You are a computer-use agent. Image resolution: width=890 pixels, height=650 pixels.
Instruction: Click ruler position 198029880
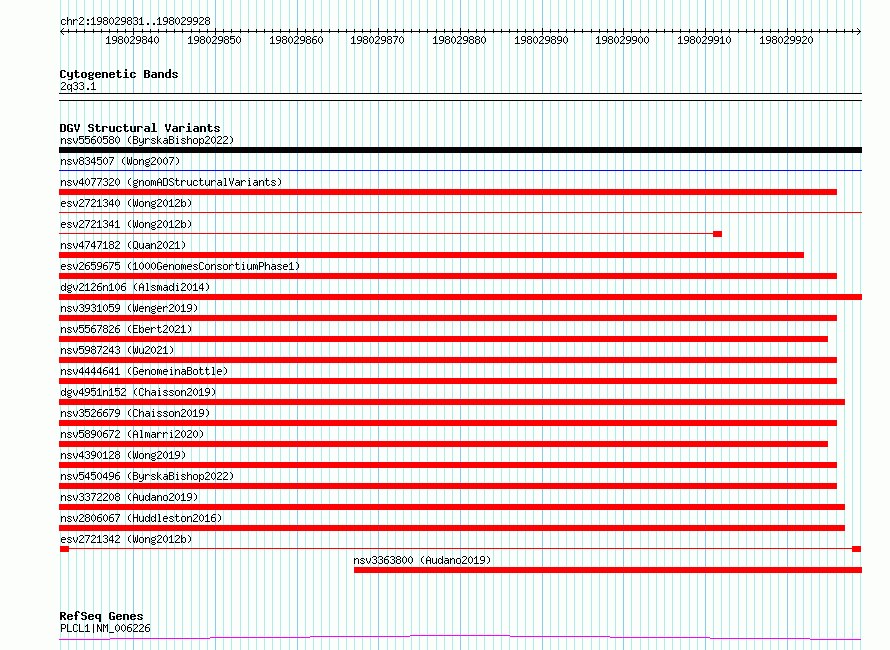tap(459, 40)
